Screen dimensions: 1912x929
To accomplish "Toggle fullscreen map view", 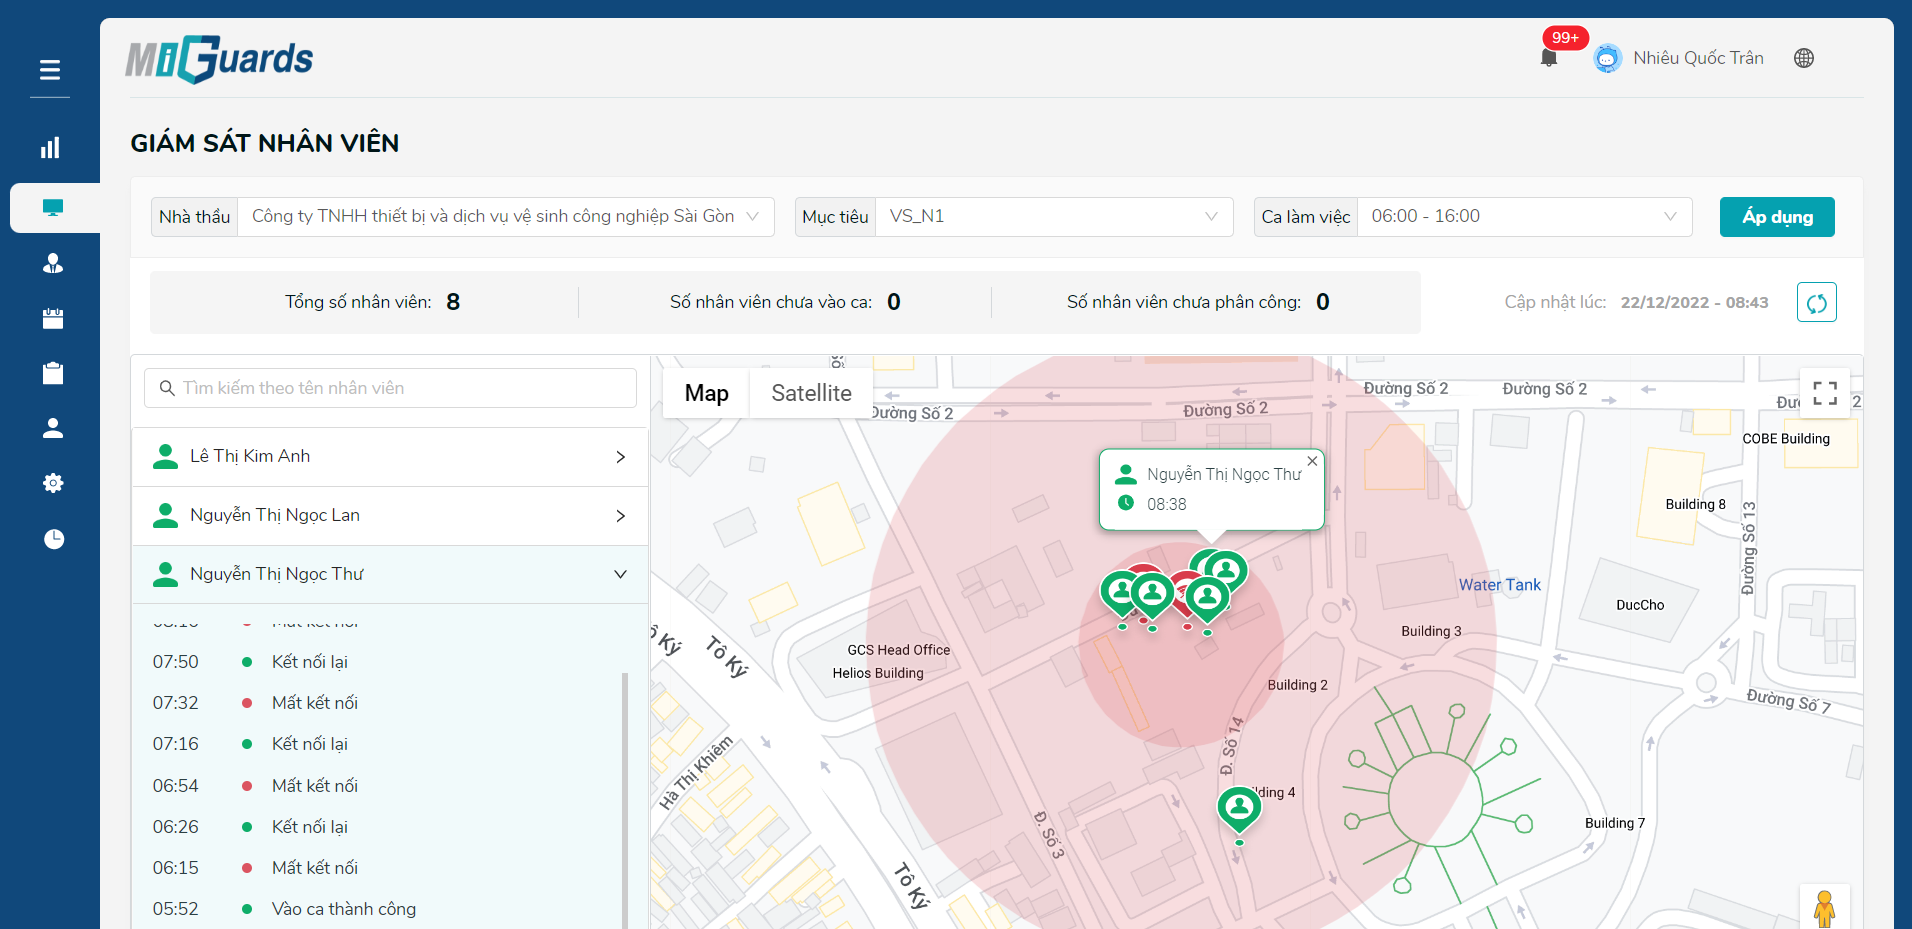I will pos(1825,393).
